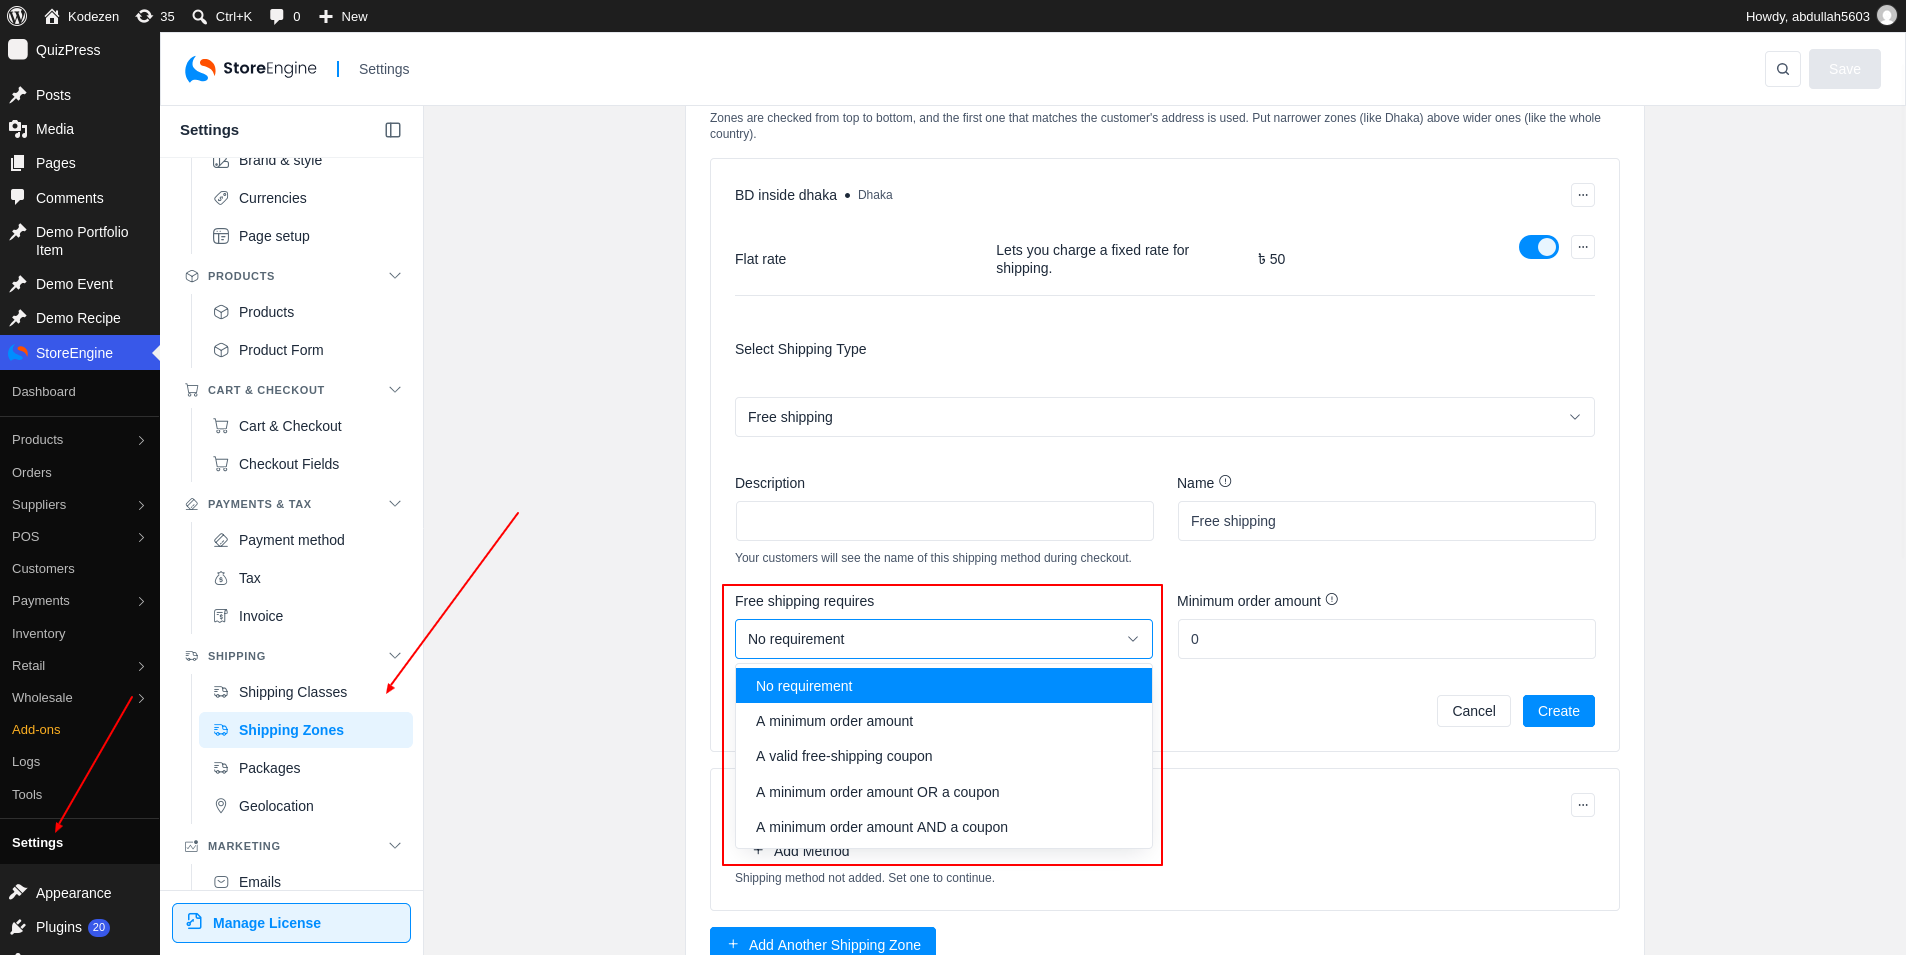
Task: Choose 'A minimum order amount' option
Action: 944,721
